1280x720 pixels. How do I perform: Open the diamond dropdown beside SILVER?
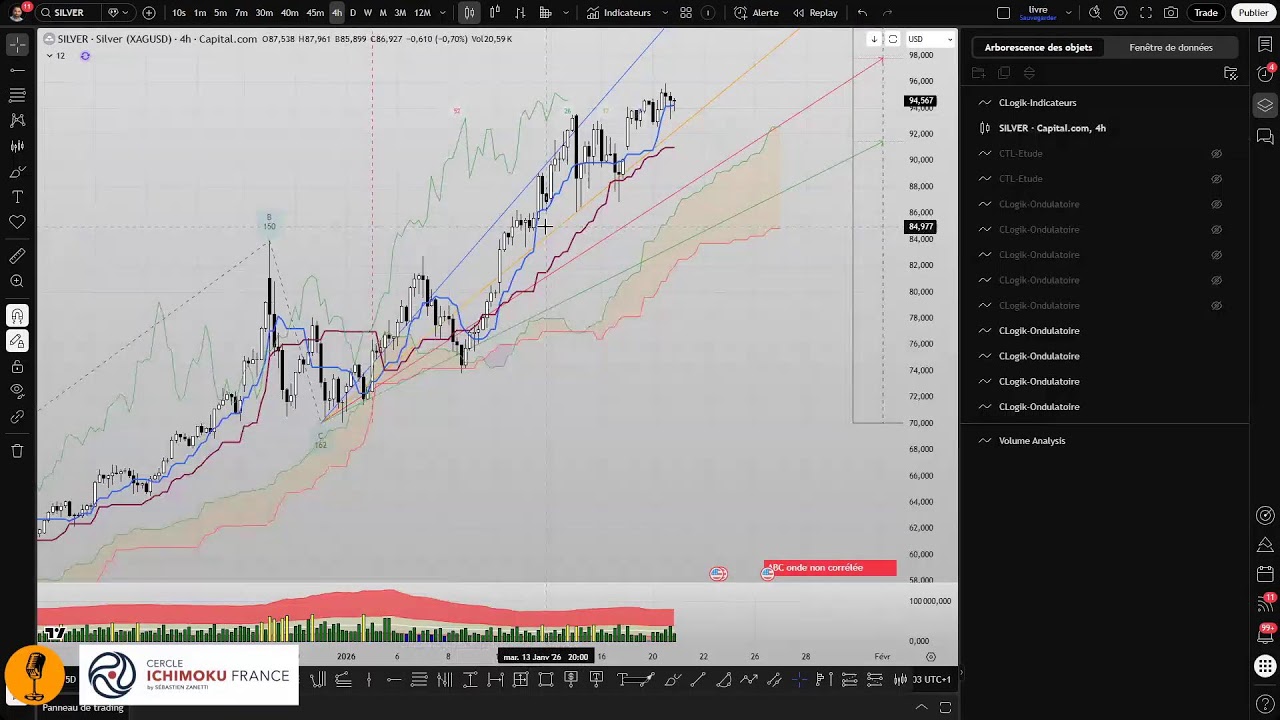tap(117, 13)
